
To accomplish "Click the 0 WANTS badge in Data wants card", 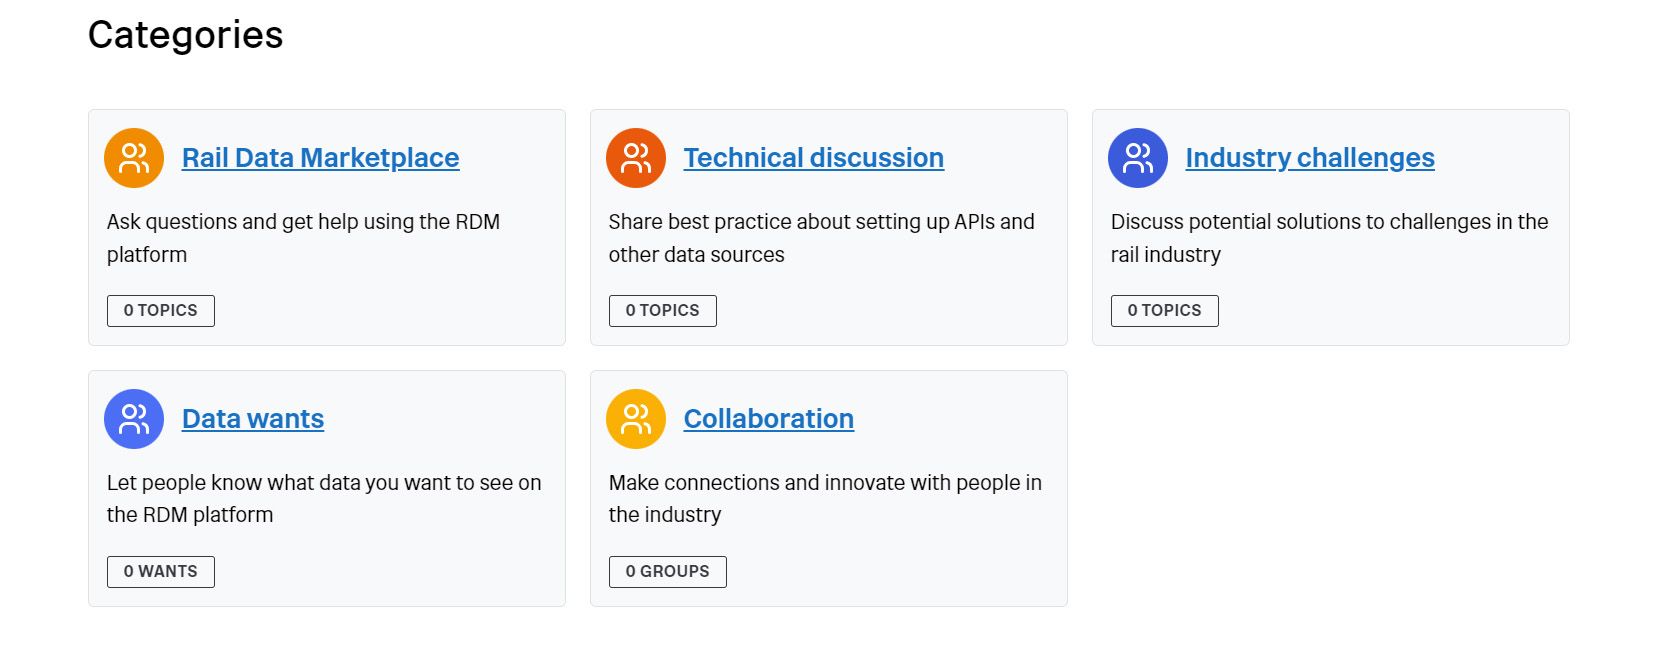I will [x=160, y=571].
